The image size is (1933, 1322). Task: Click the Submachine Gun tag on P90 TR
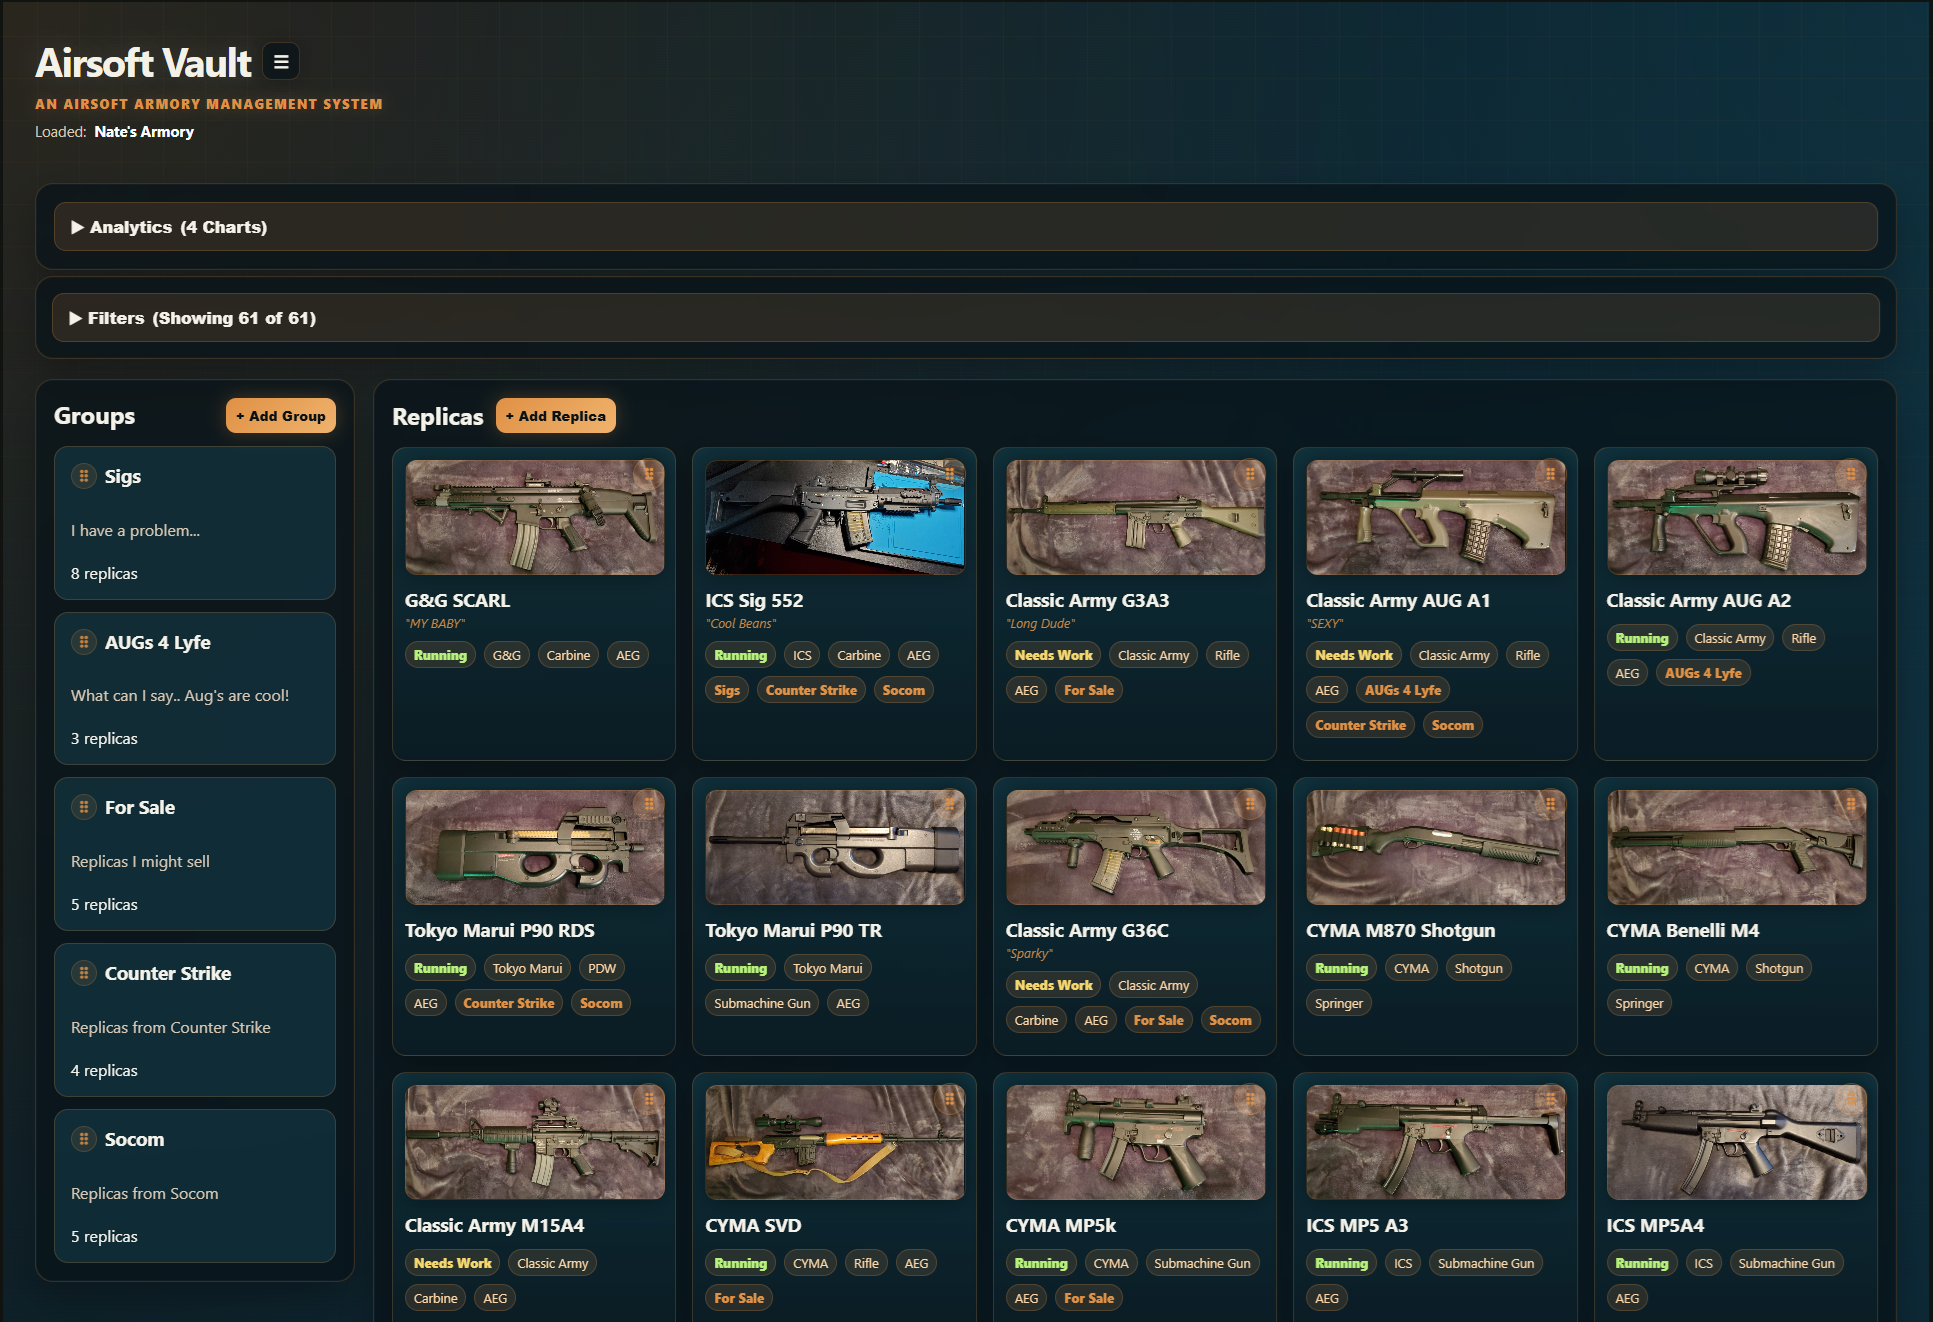point(762,1003)
